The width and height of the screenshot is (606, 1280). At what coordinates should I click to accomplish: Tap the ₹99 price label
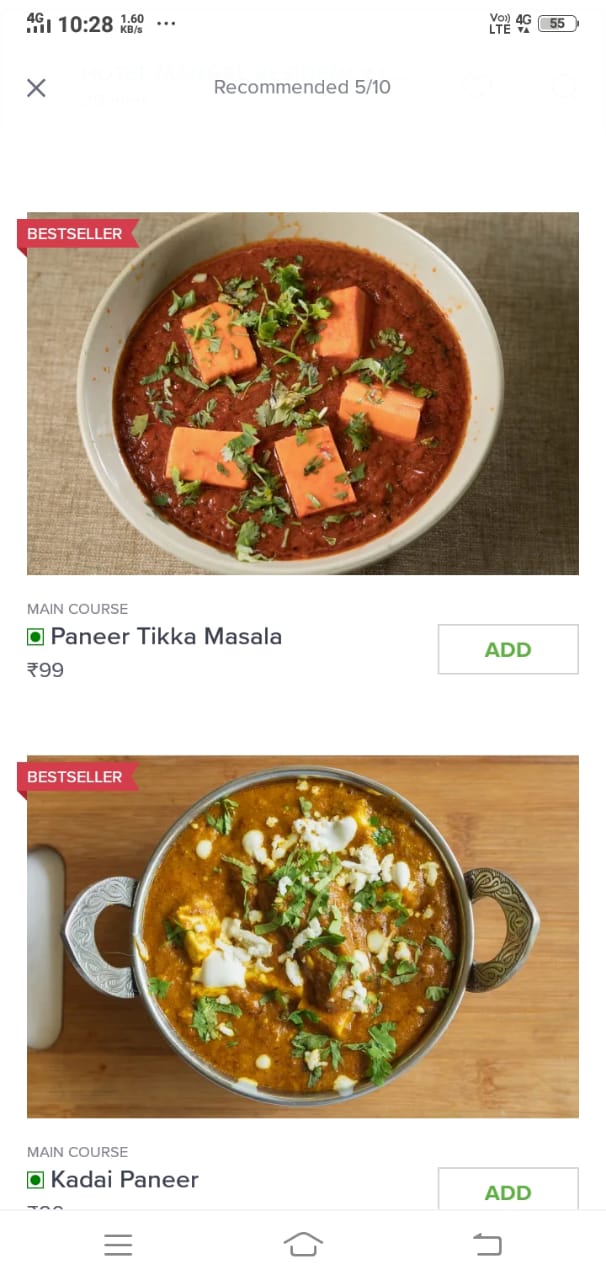pos(46,670)
